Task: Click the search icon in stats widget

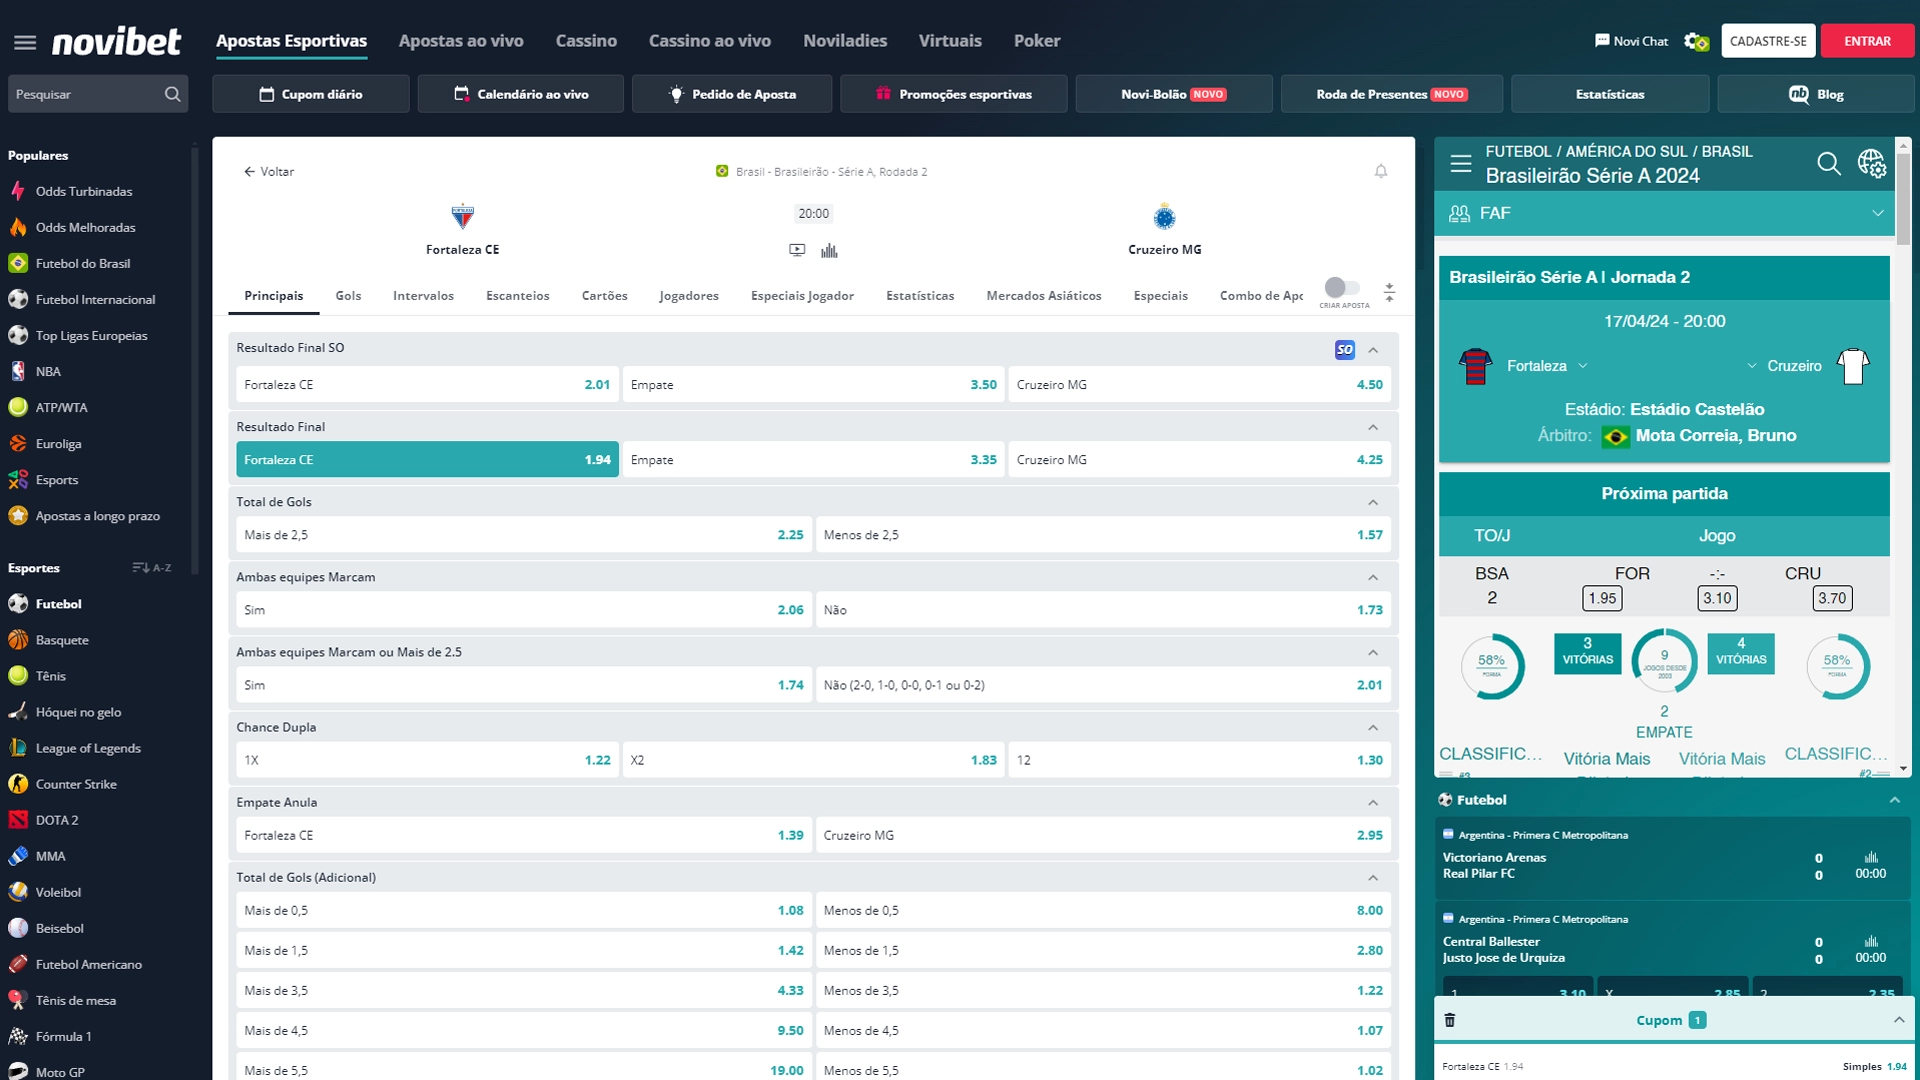Action: (1828, 163)
